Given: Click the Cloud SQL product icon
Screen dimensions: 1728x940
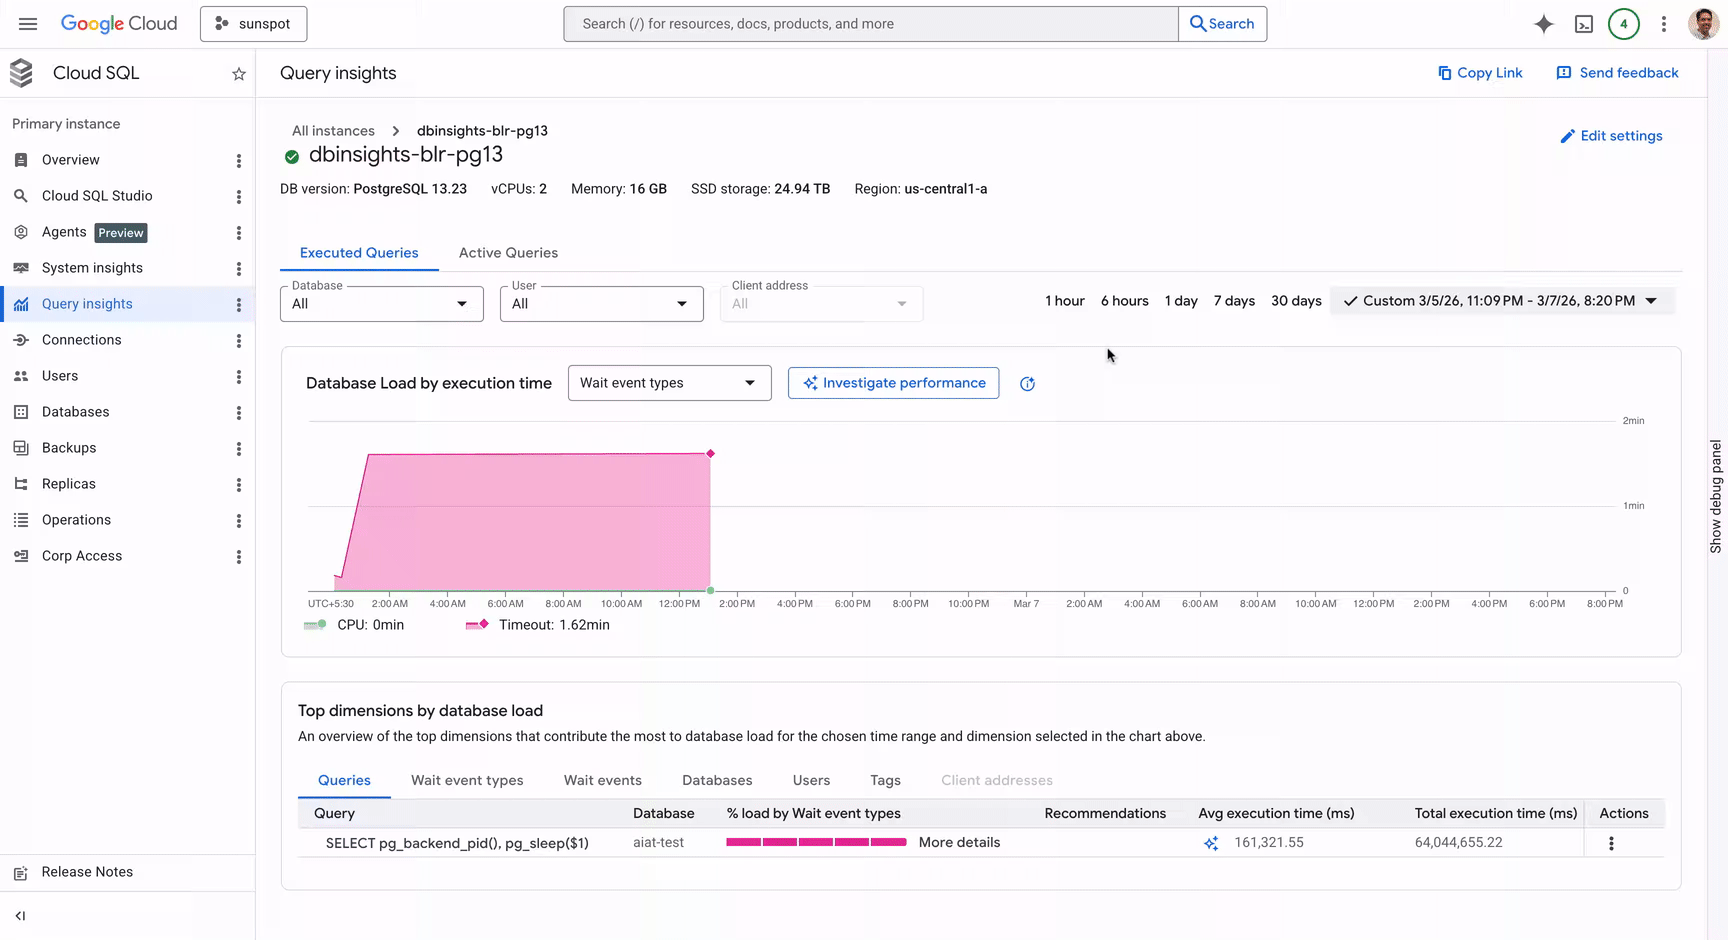Looking at the screenshot, I should (21, 73).
